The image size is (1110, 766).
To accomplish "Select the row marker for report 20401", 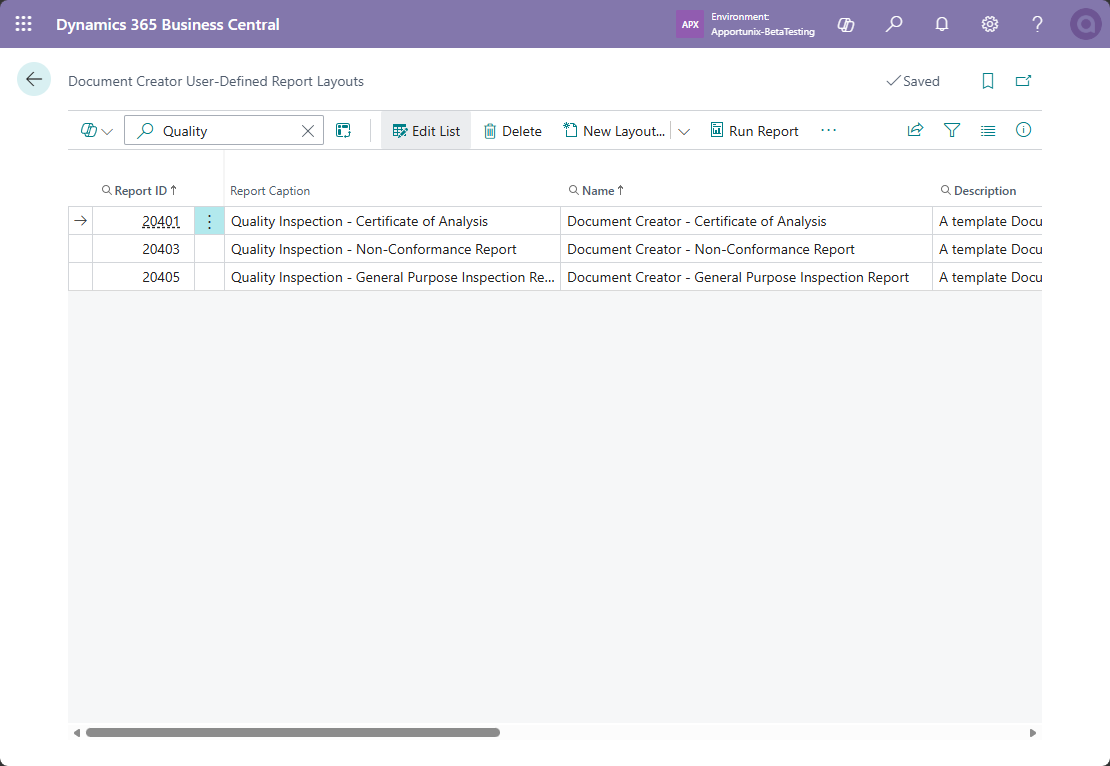I will point(81,221).
